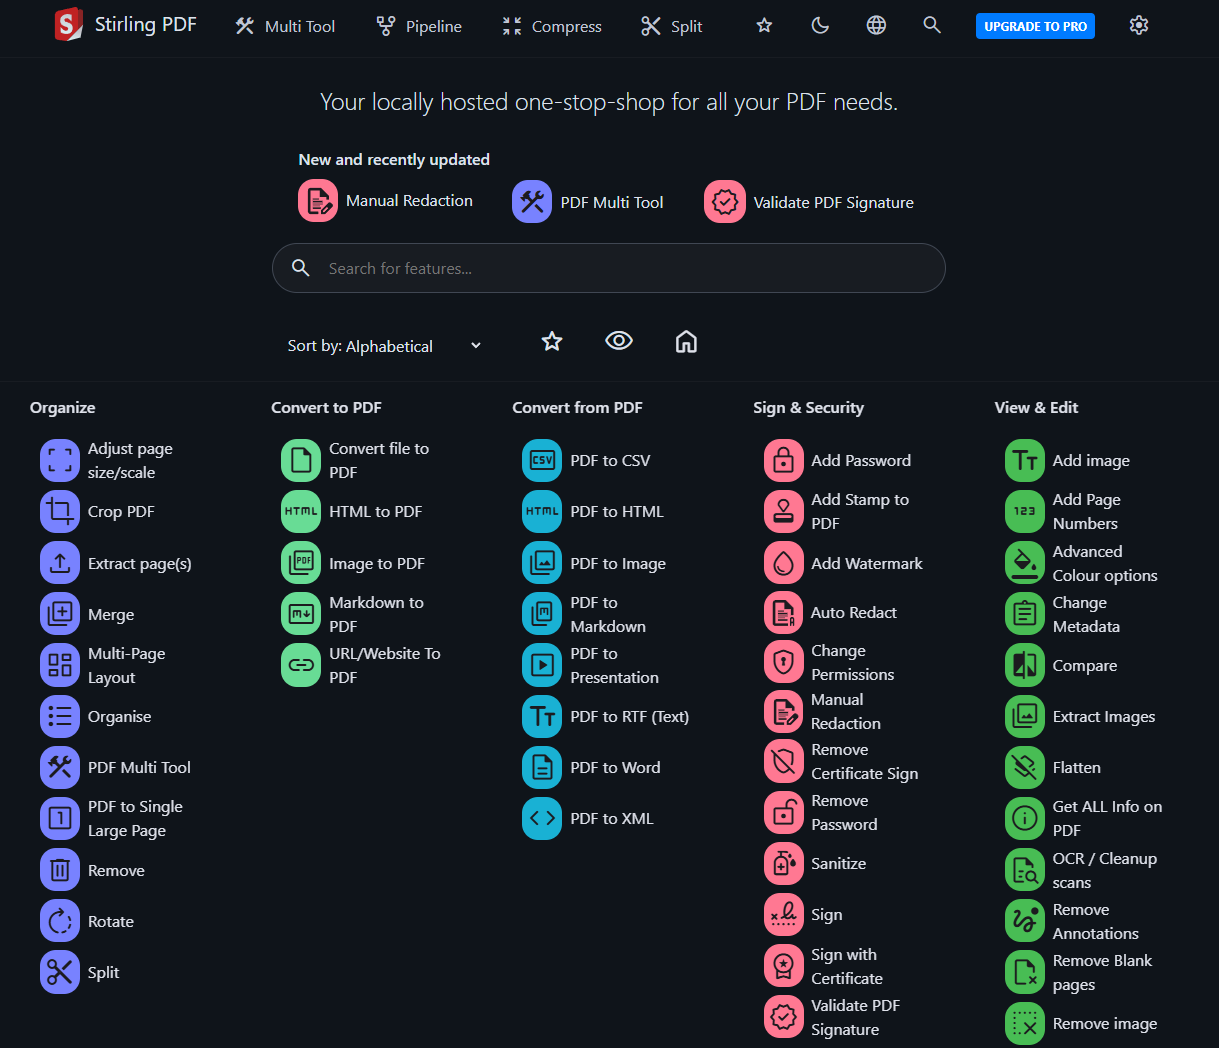Click the Add Watermark icon
The image size is (1219, 1048).
784,563
